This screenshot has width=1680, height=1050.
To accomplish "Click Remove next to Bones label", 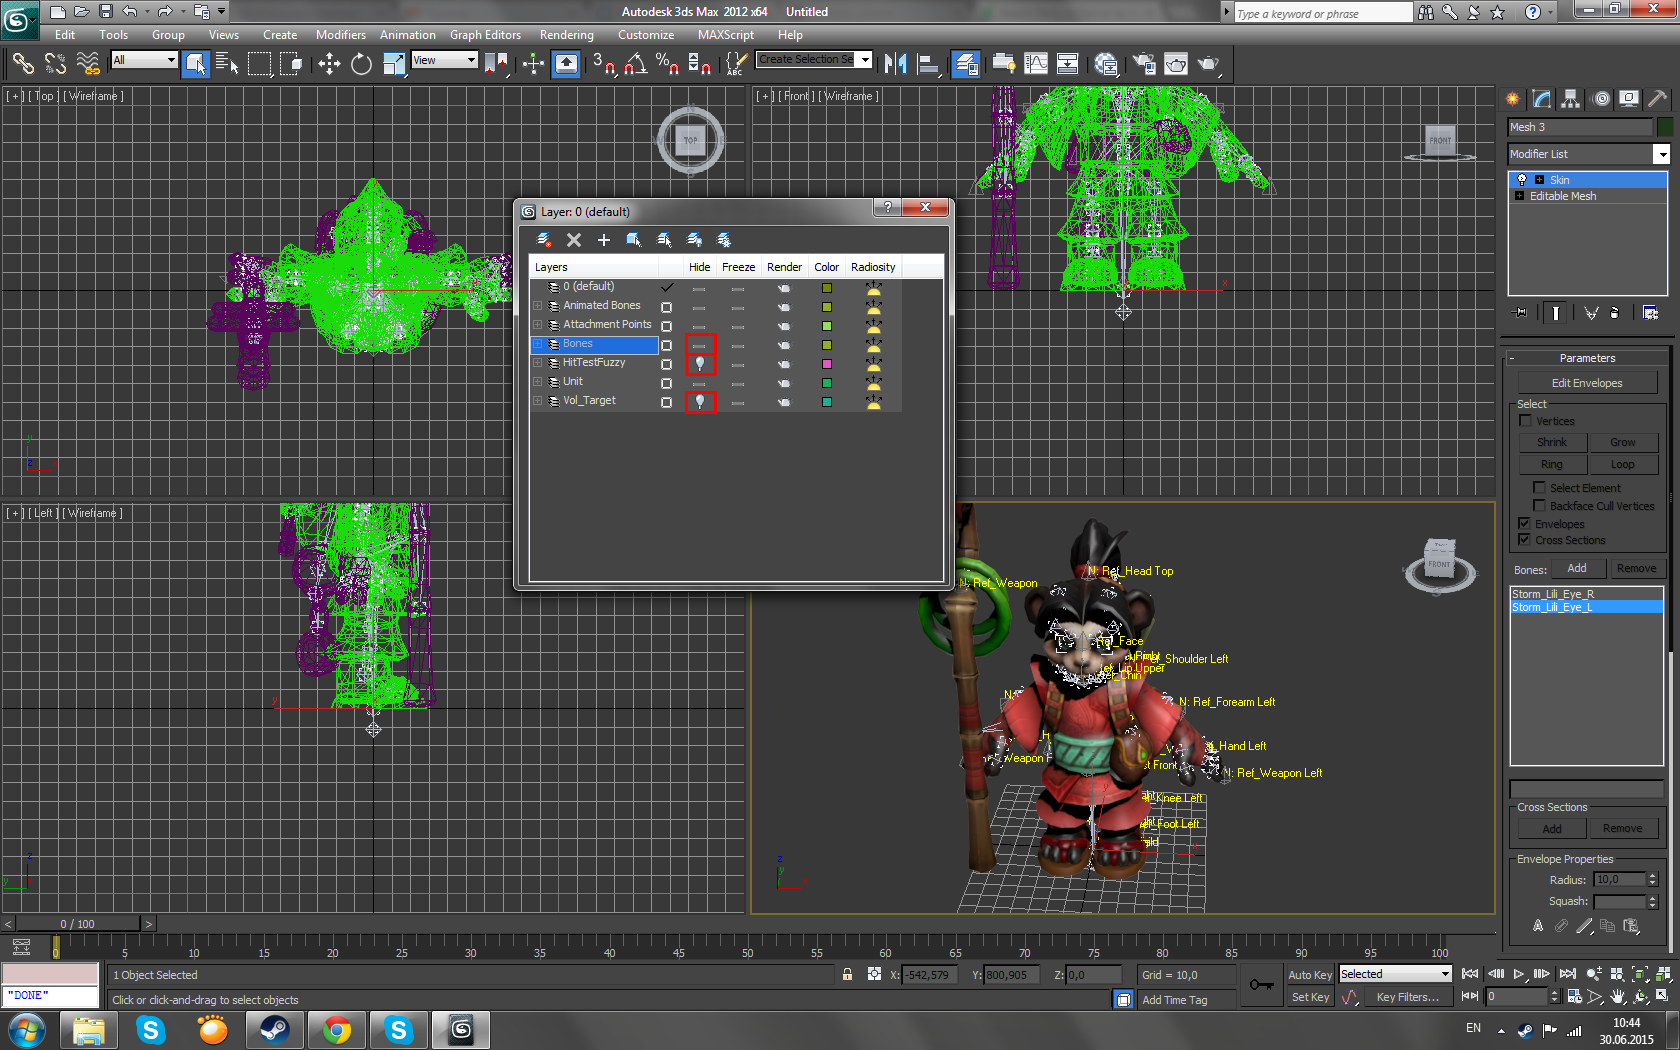I will coord(1636,568).
